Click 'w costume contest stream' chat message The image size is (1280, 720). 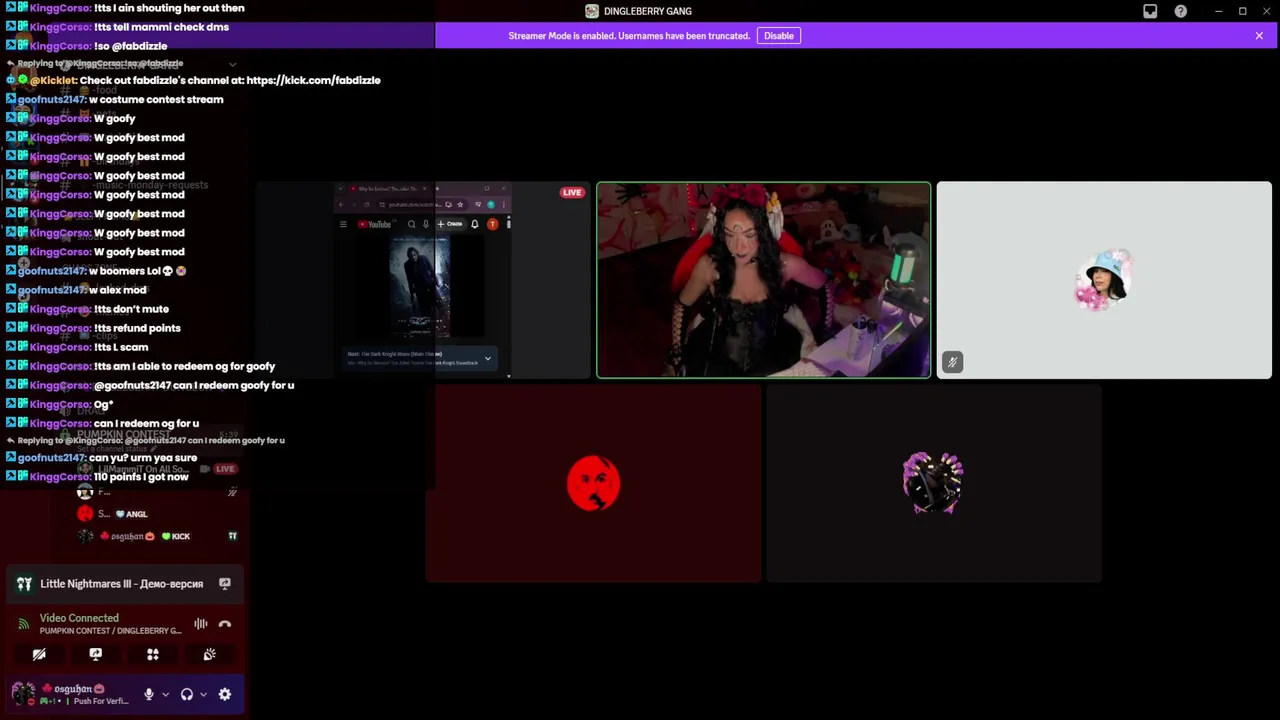click(156, 99)
